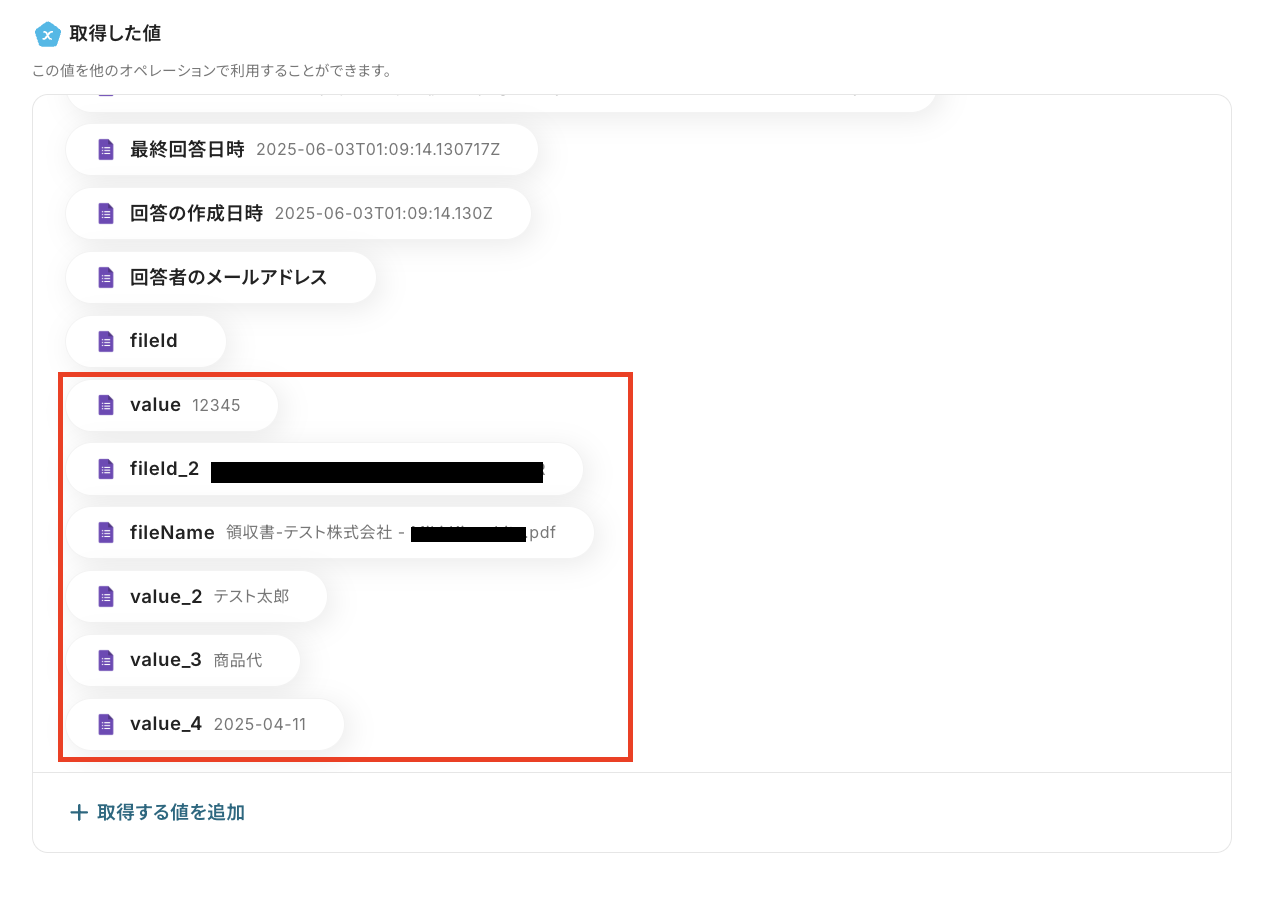Select the 最終回答日時 value chip
The height and width of the screenshot is (906, 1268).
point(302,150)
